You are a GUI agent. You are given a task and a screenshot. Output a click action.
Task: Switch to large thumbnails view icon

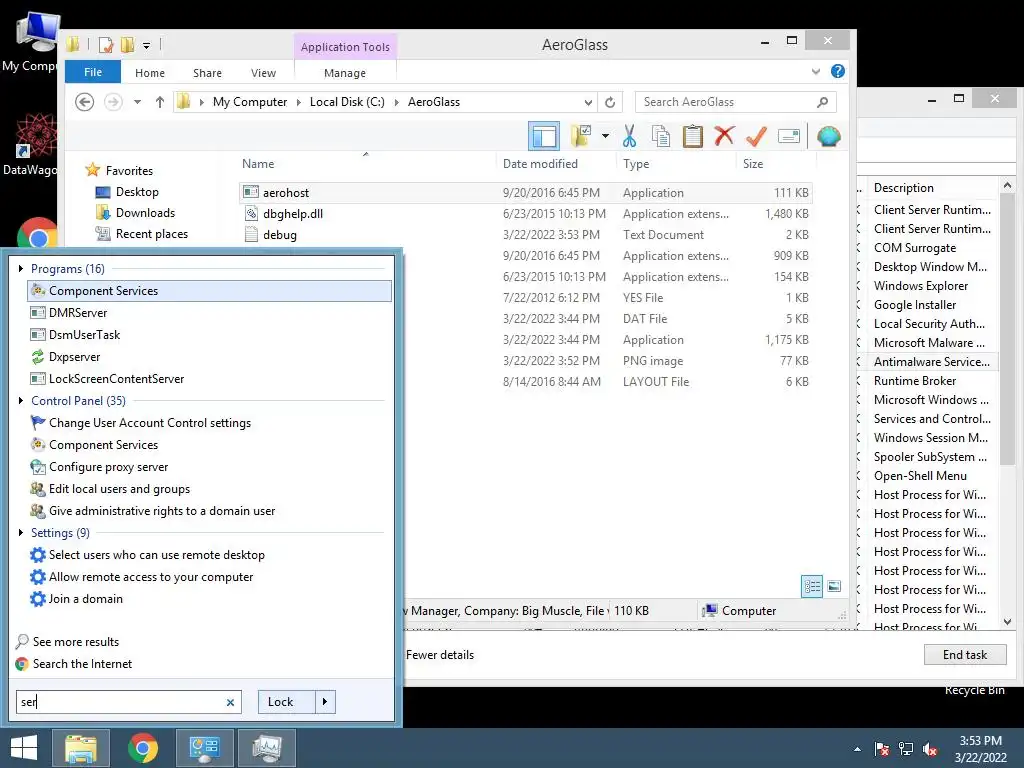[x=834, y=586]
